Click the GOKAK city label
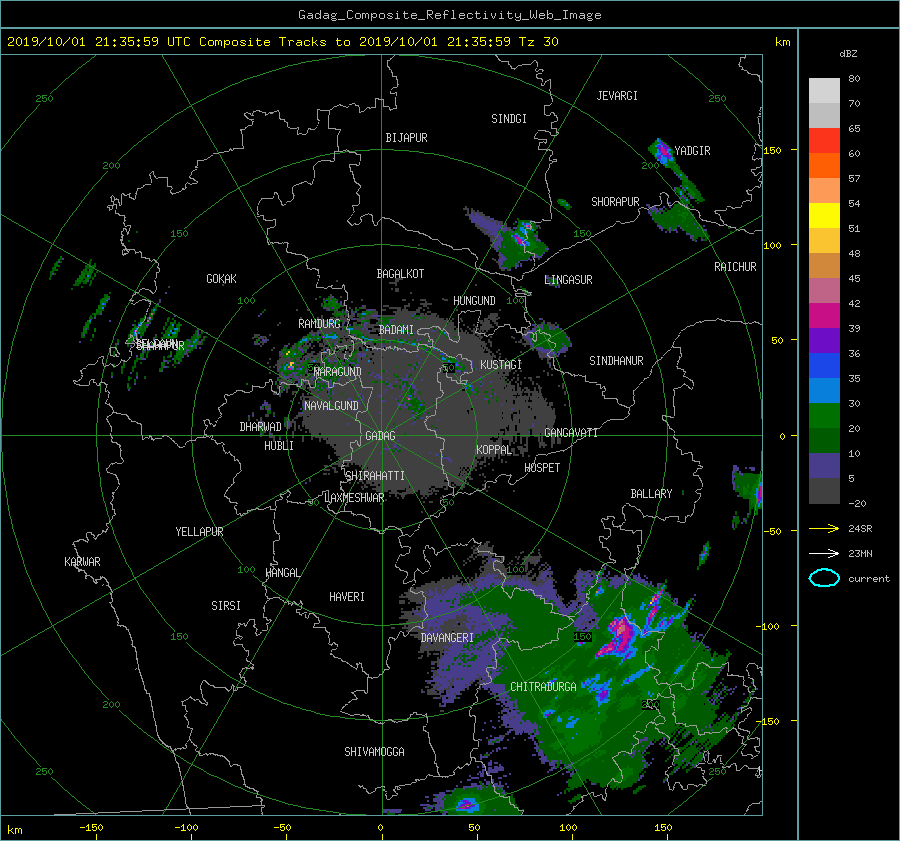Viewport: 900px width, 841px height. (221, 279)
